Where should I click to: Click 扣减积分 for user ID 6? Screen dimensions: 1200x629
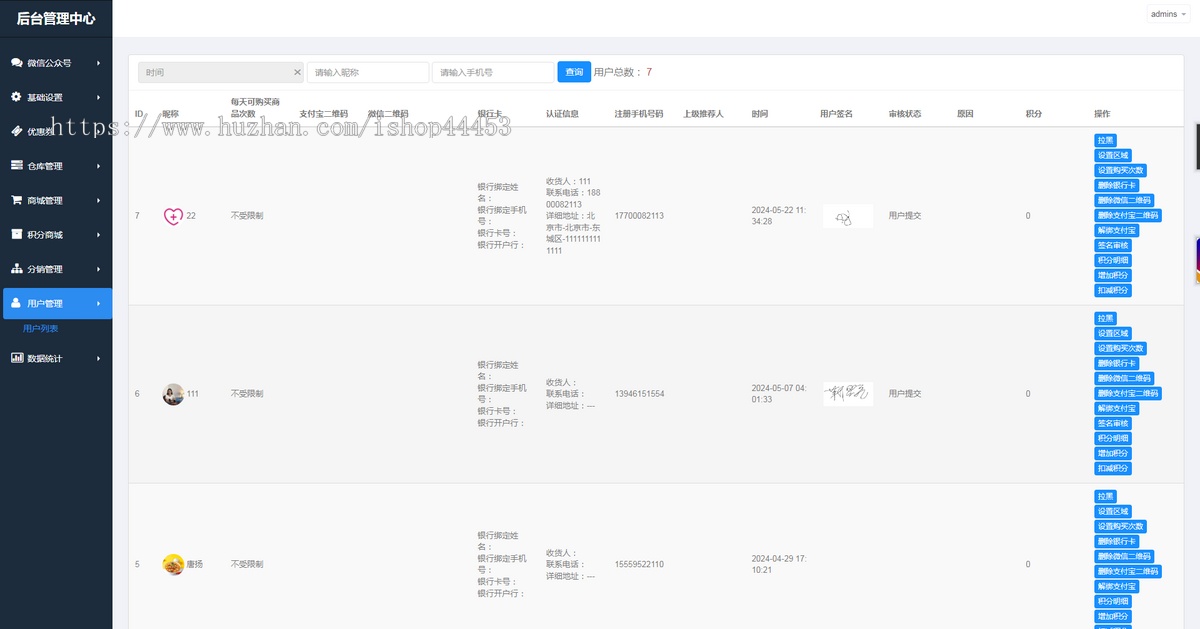point(1113,468)
